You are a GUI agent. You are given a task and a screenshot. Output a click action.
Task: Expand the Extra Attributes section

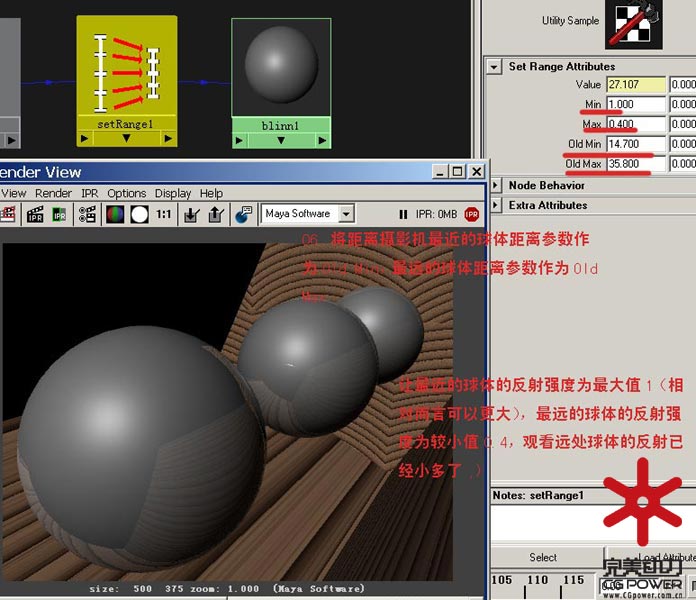tap(496, 205)
